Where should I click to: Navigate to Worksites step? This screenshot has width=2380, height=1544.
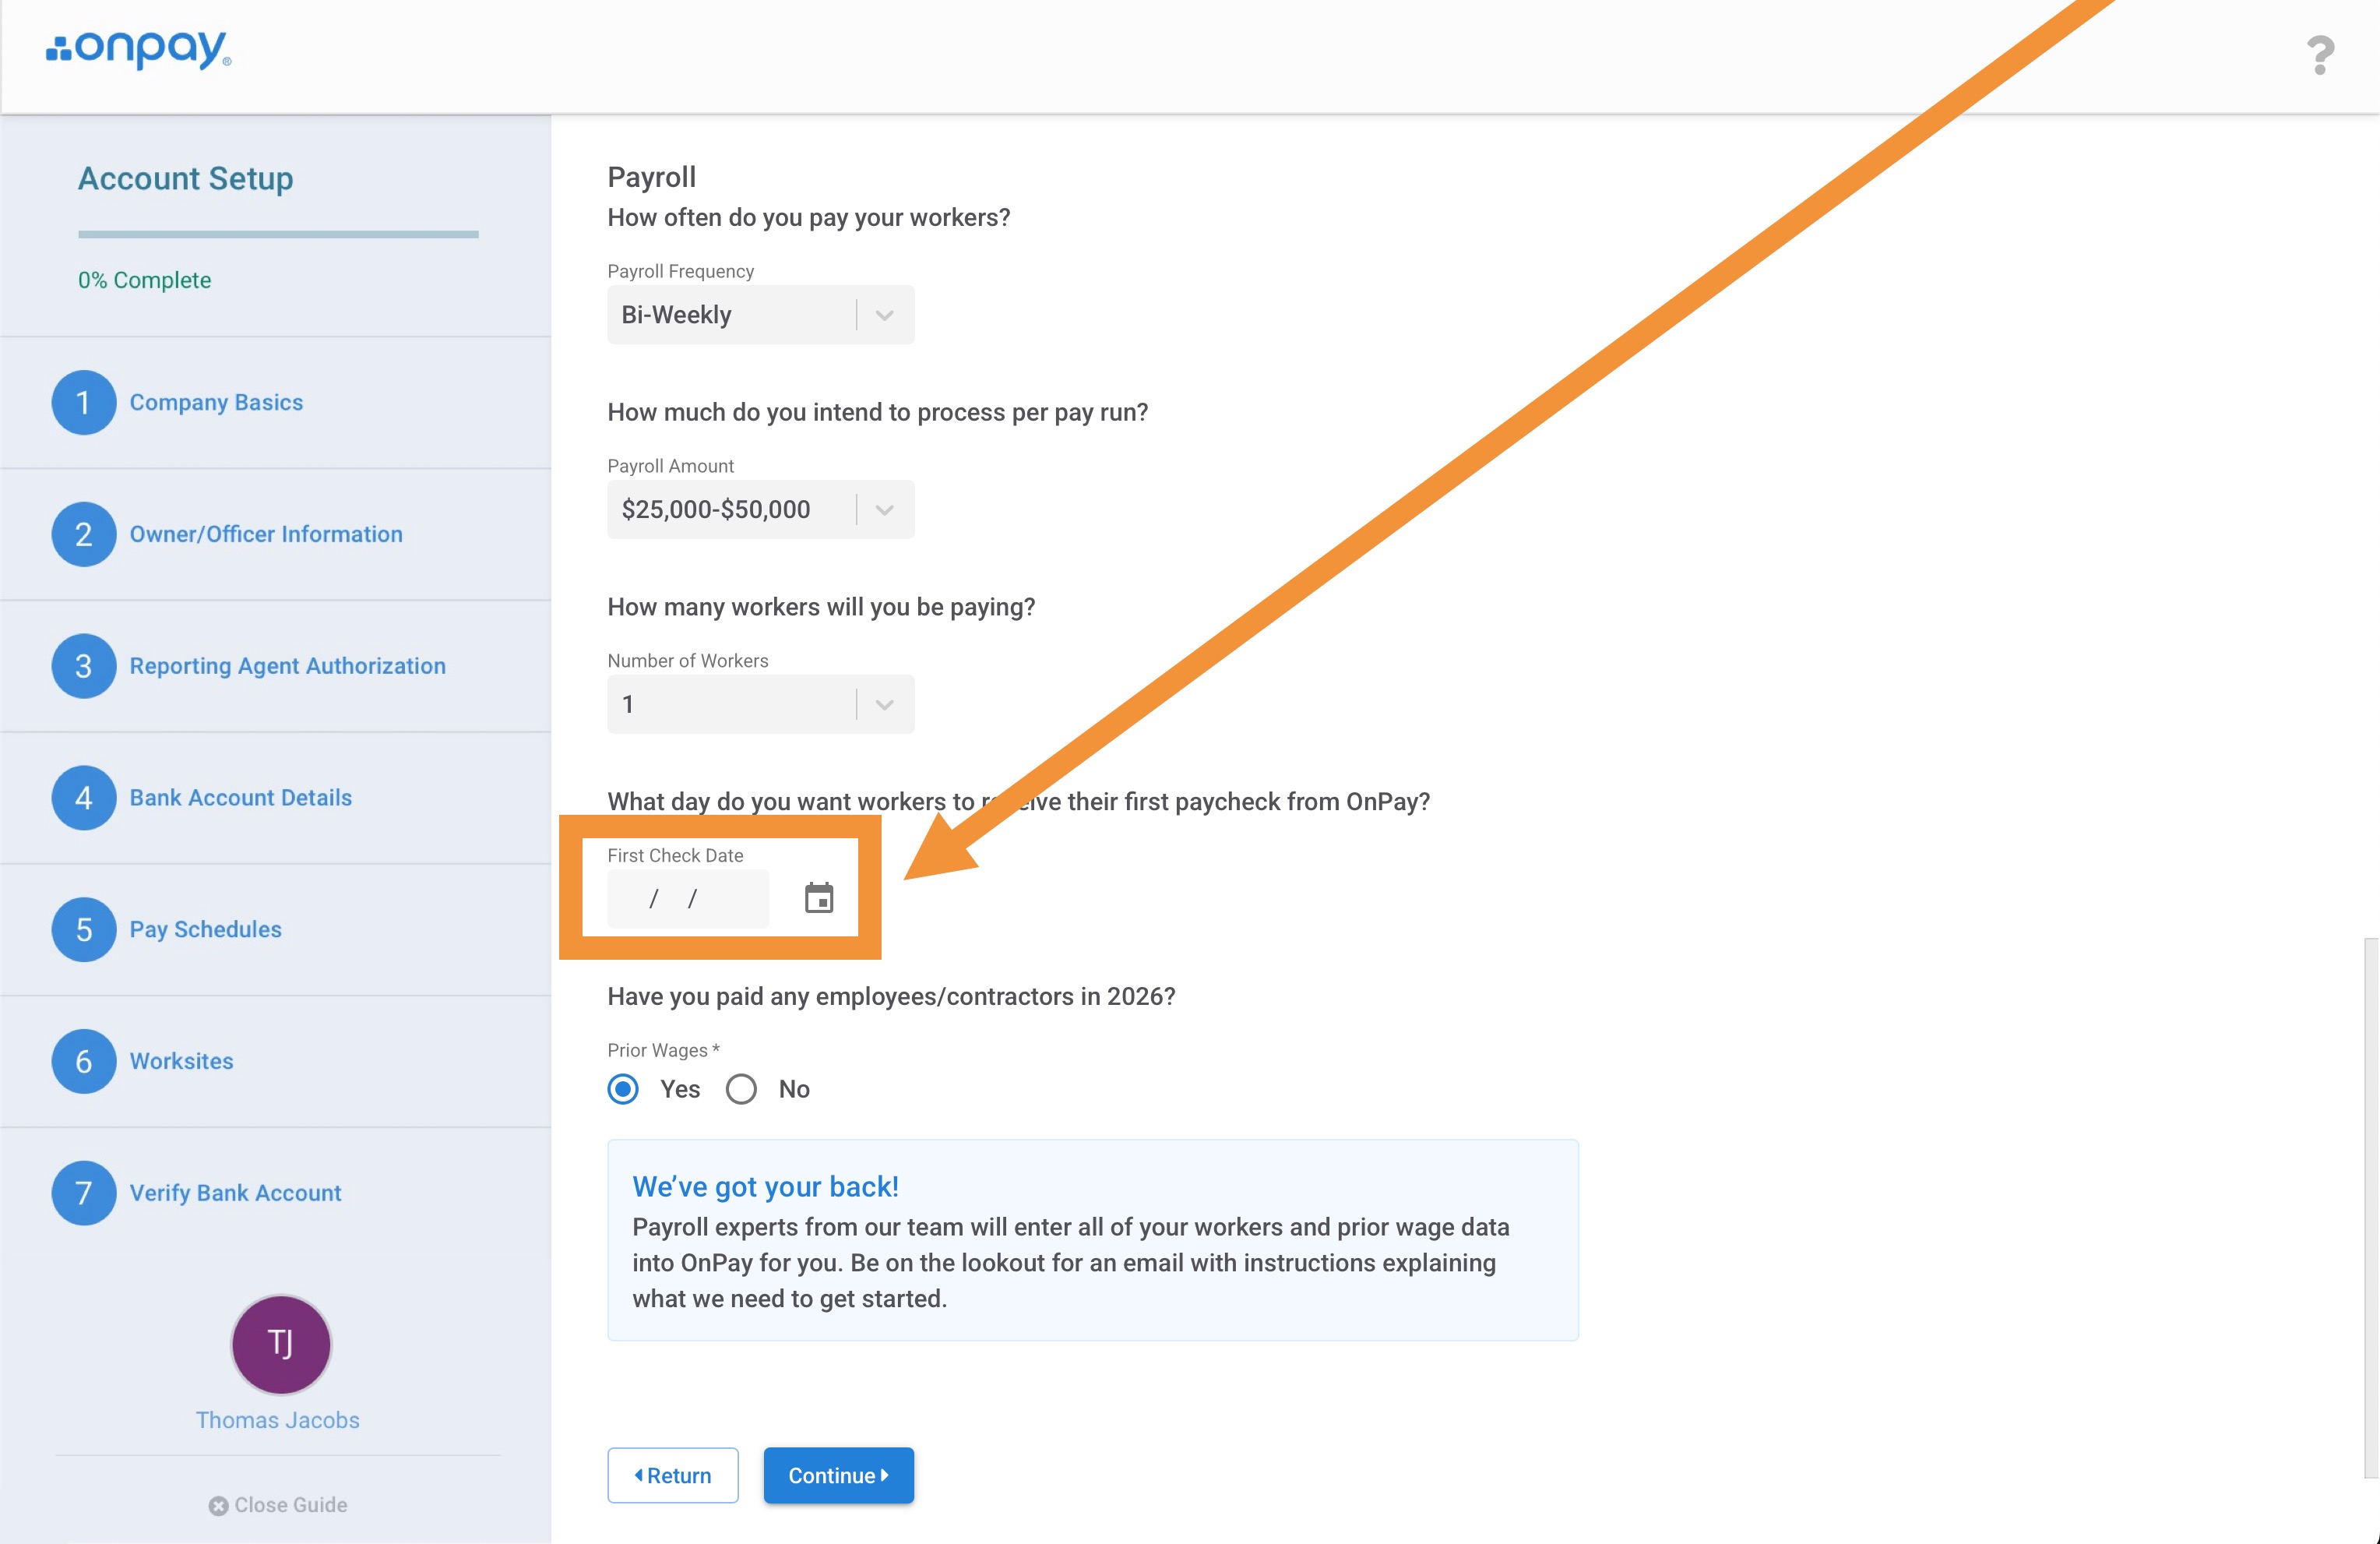(181, 1061)
